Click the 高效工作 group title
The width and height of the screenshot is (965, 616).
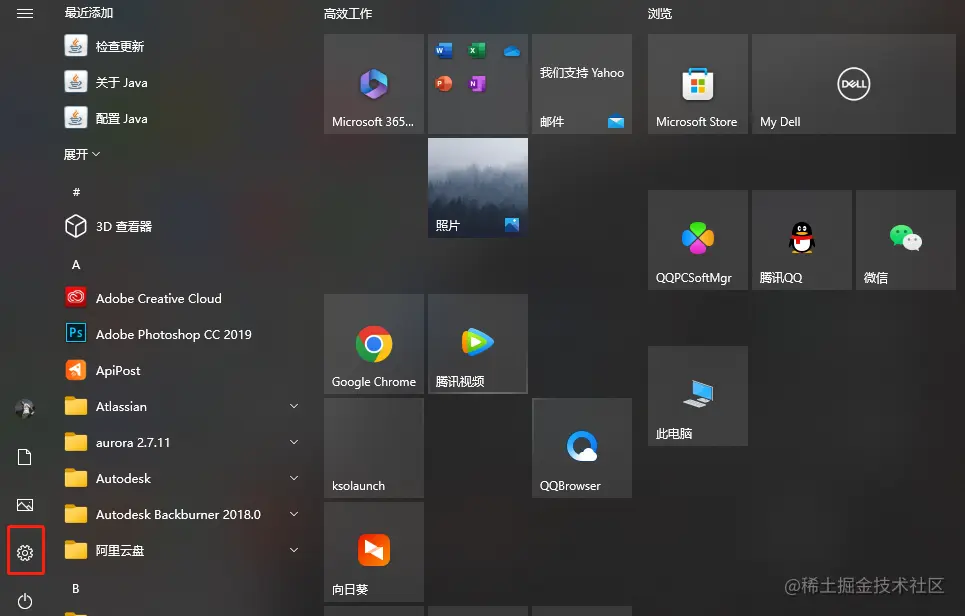pyautogui.click(x=348, y=14)
